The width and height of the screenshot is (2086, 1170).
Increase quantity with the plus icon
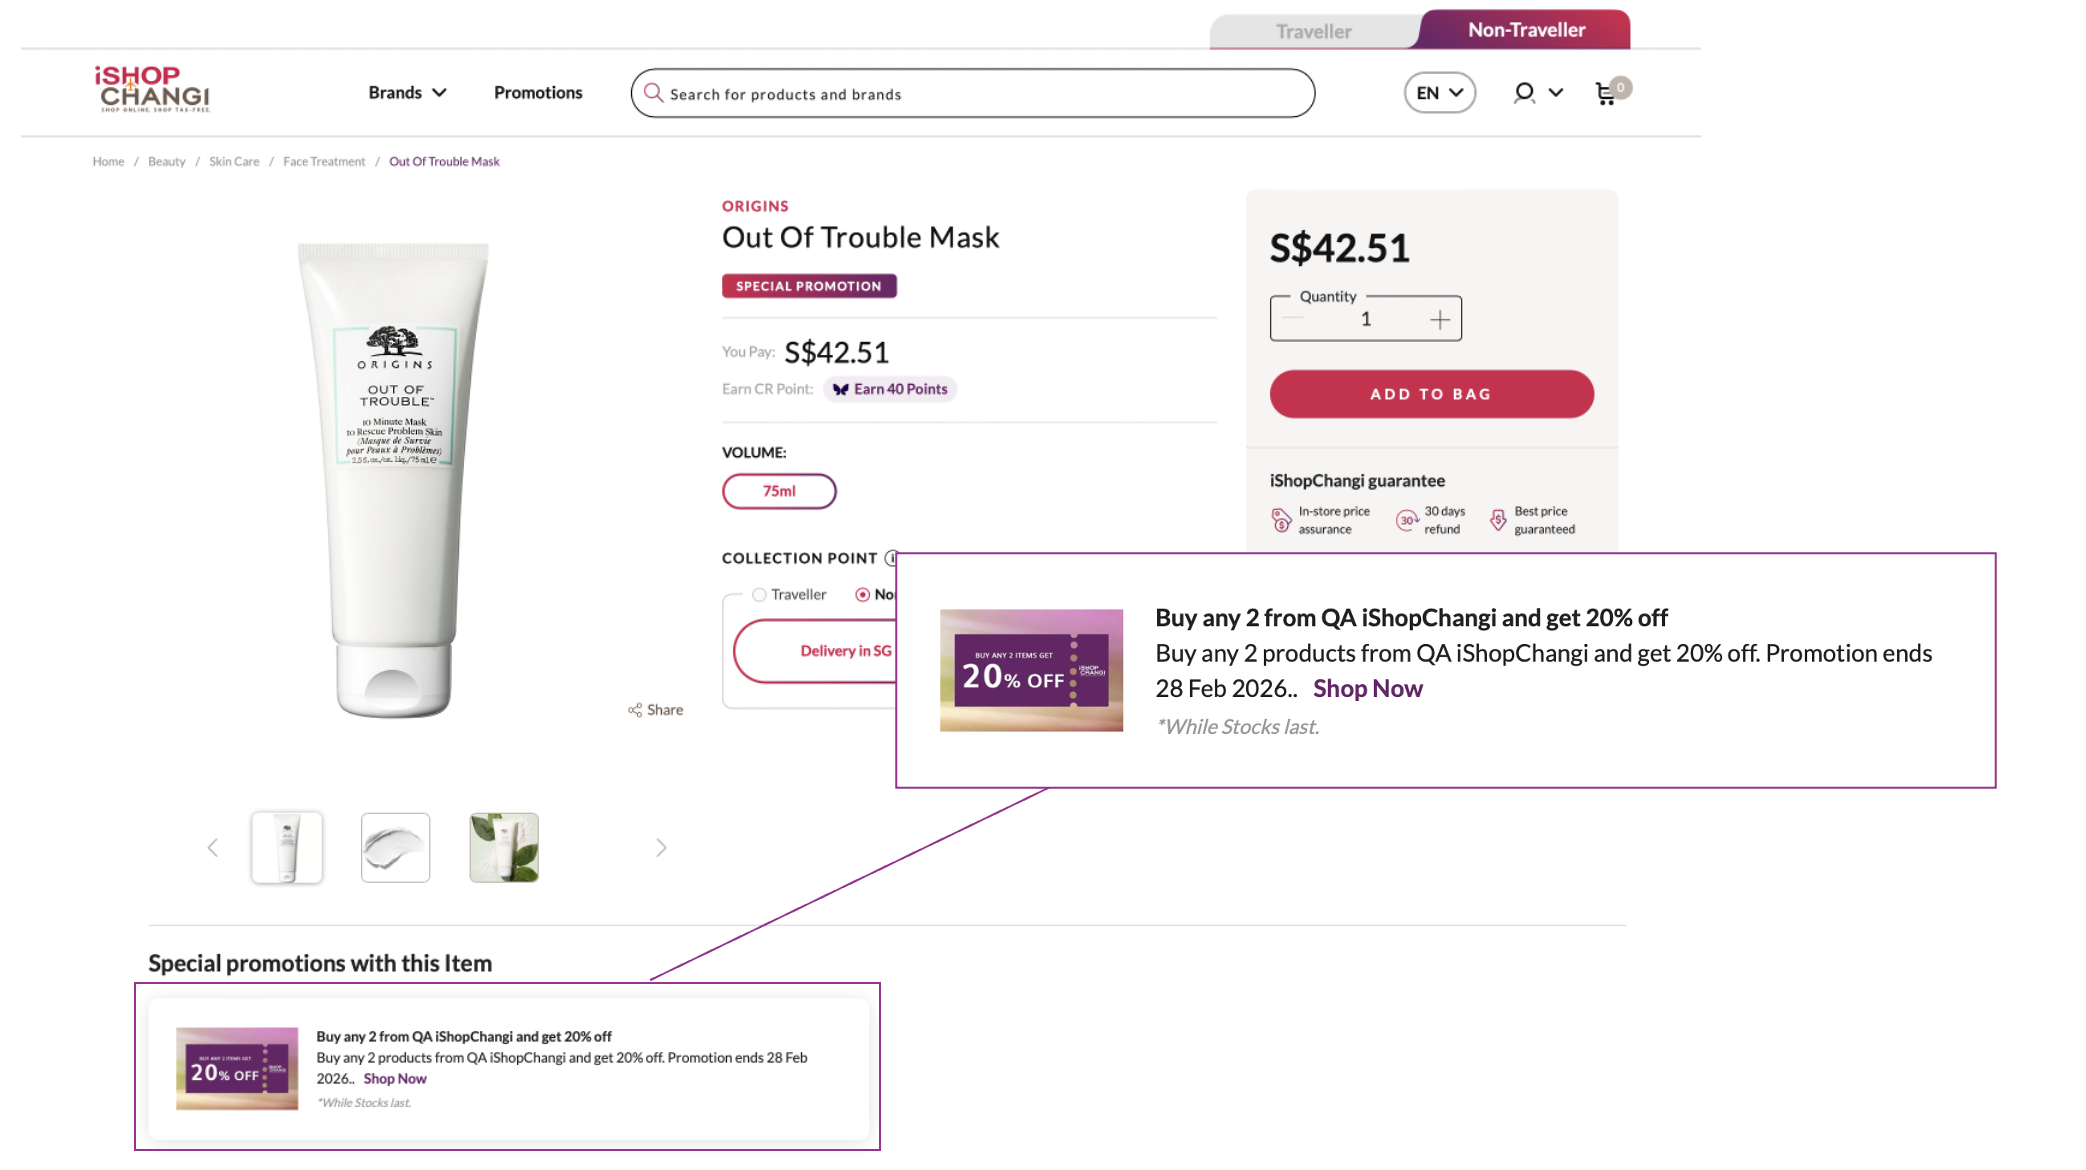point(1439,320)
